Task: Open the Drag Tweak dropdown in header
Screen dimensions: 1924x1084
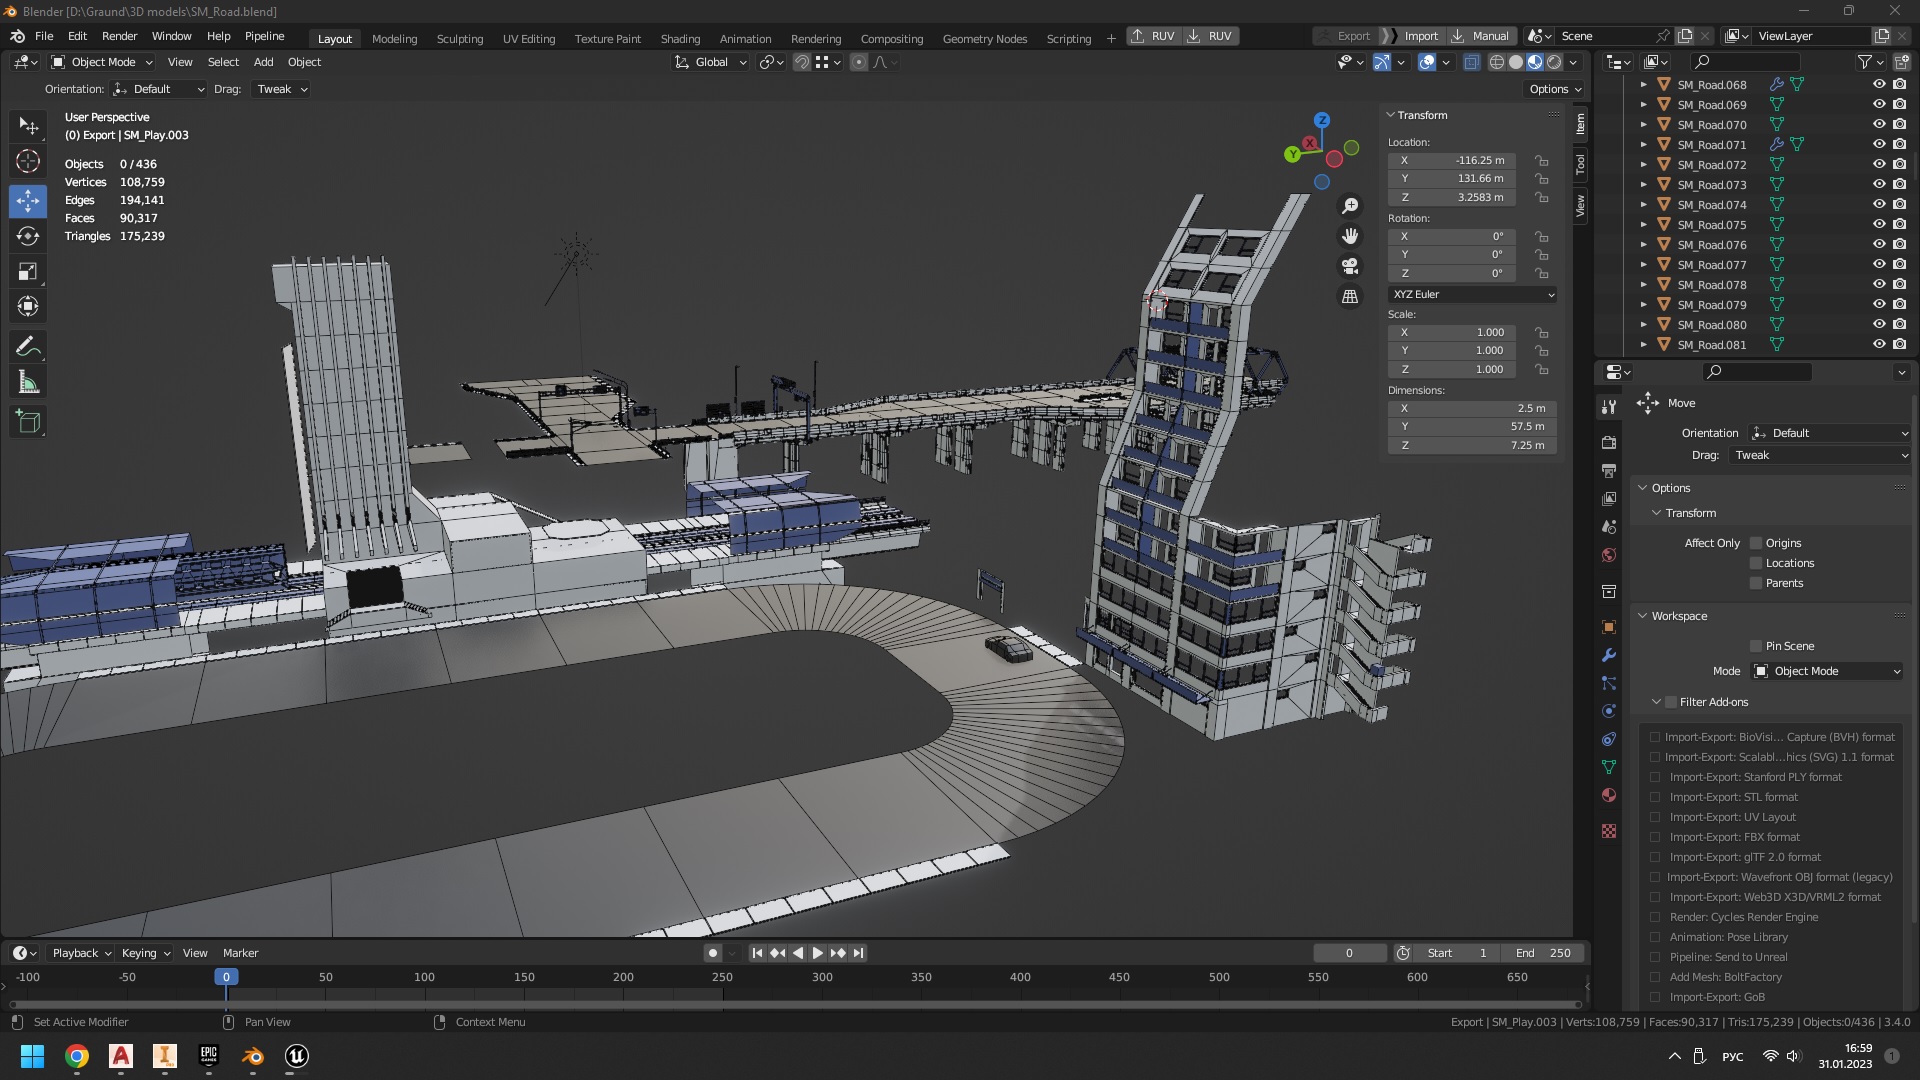Action: click(282, 89)
